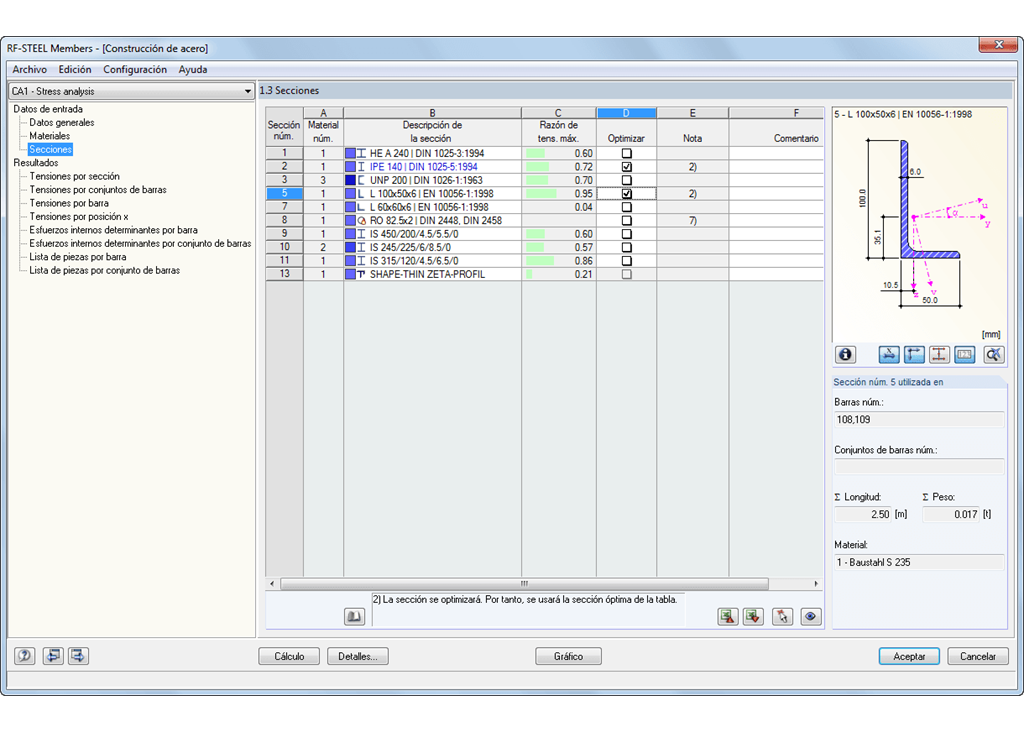Enable Optimizar for UNP 200

tap(626, 180)
